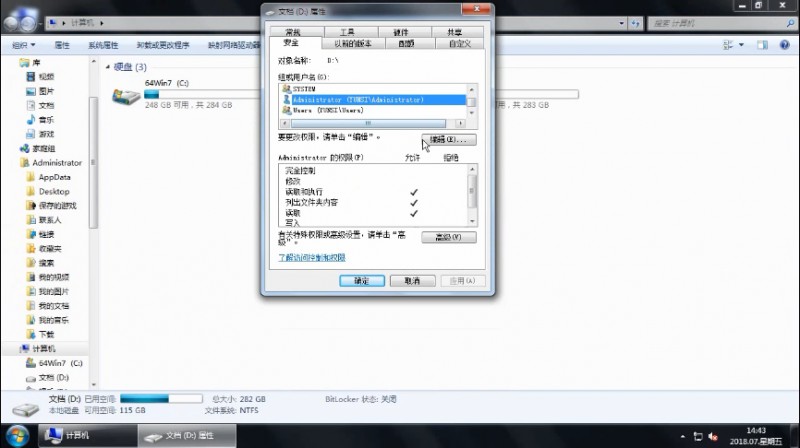800x448 pixels.
Task: Click 取消 Cancel in properties dialog
Action: (412, 281)
